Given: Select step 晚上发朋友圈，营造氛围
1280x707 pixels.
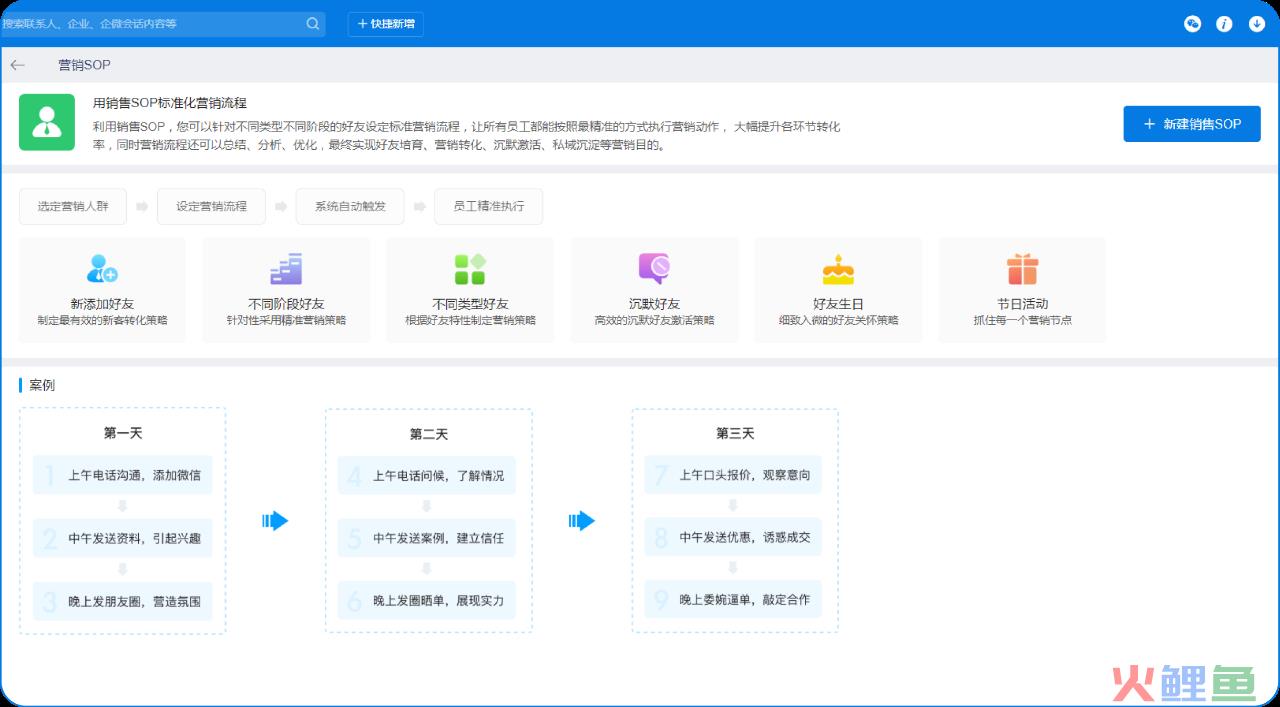Looking at the screenshot, I should tap(122, 602).
